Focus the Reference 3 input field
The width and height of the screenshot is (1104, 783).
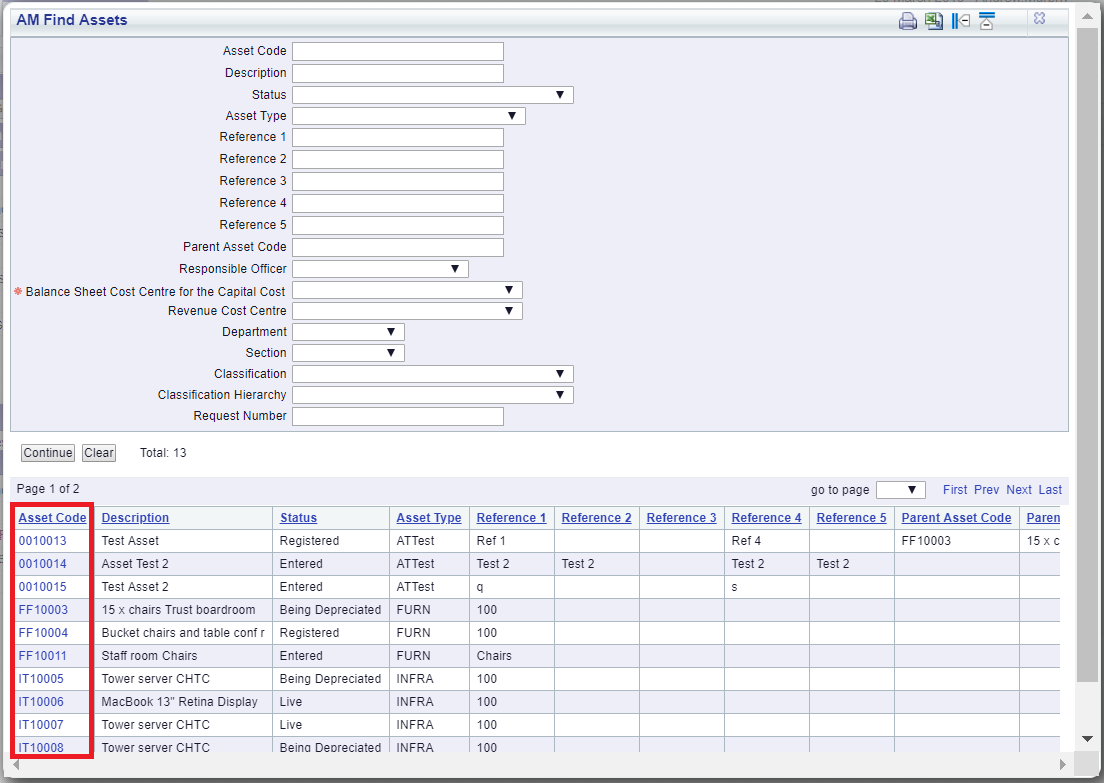point(398,181)
